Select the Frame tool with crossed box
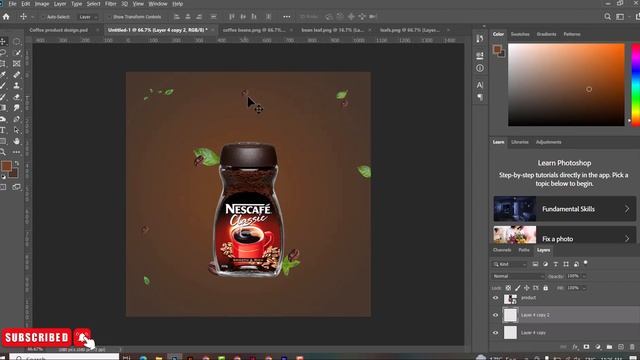Image resolution: width=640 pixels, height=360 pixels. coord(16,64)
